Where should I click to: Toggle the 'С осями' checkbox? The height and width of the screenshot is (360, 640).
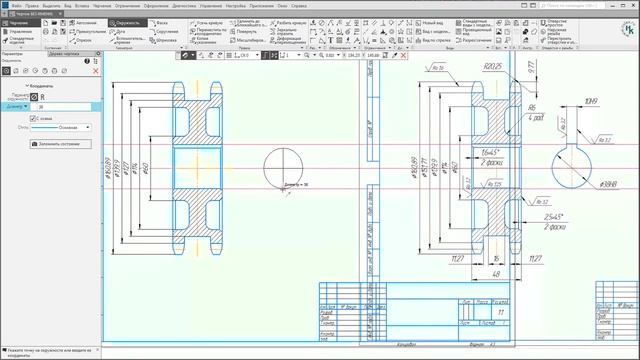coord(33,118)
